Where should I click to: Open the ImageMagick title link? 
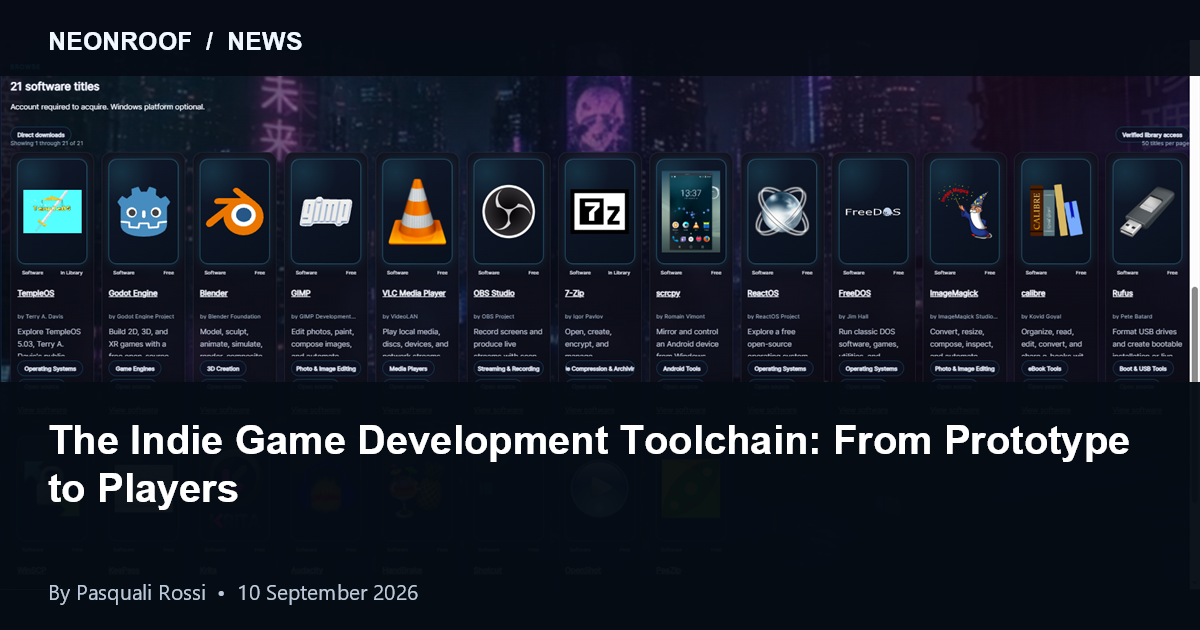click(x=954, y=293)
